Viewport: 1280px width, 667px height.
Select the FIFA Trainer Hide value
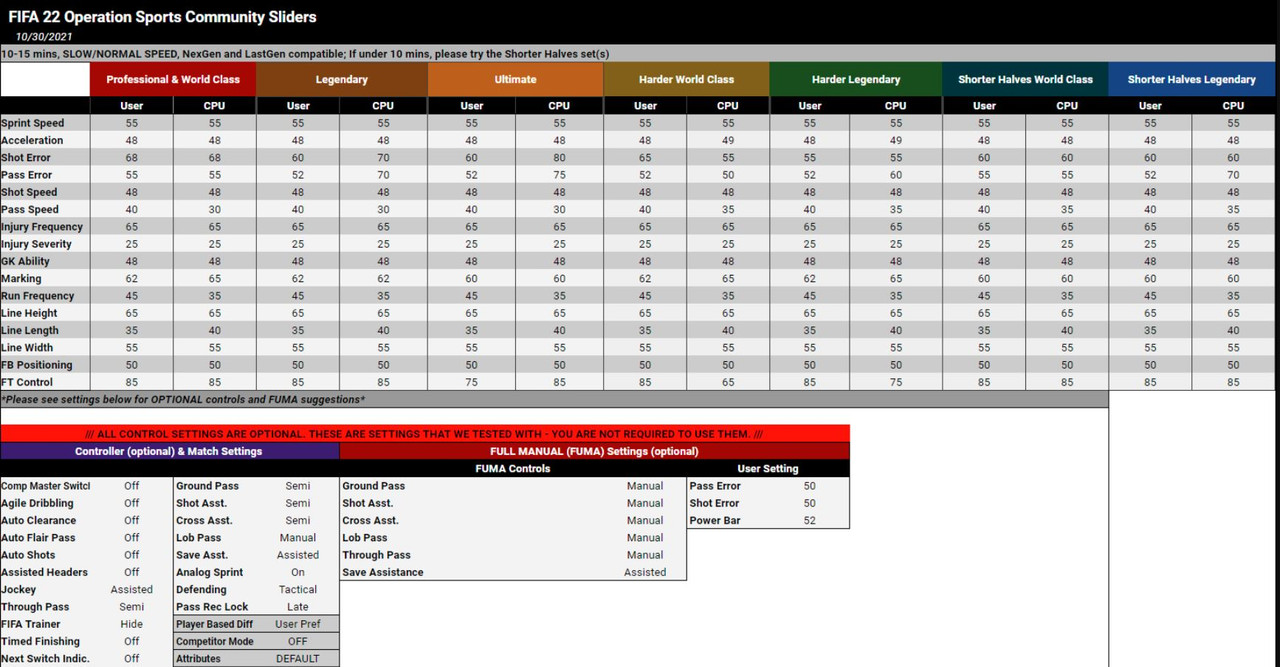tap(132, 624)
